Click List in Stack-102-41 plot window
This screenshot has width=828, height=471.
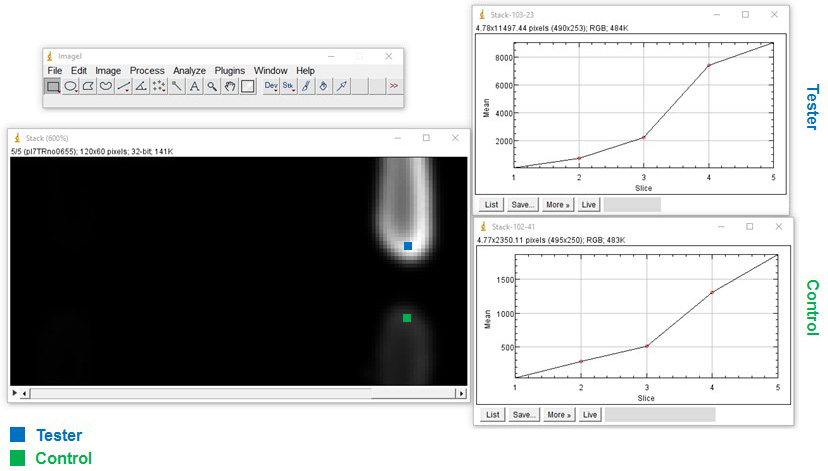tap(493, 415)
